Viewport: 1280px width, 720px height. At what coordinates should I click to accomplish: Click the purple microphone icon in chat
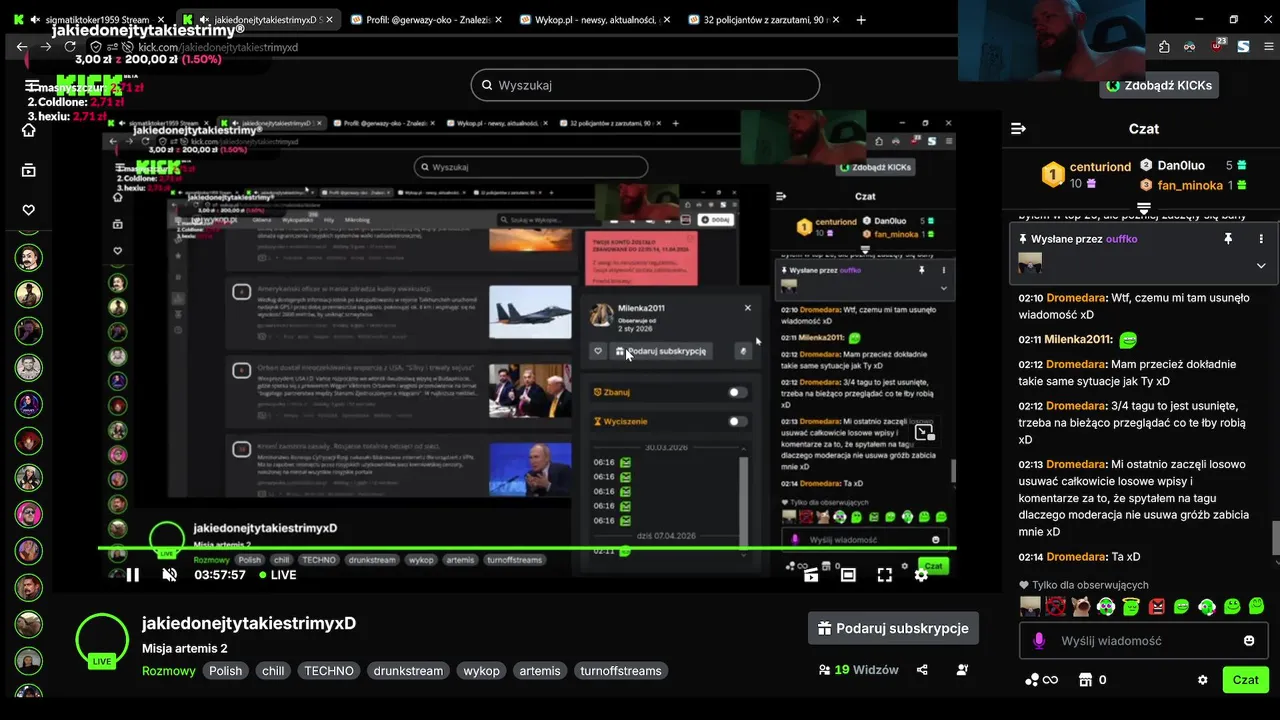tap(1039, 640)
